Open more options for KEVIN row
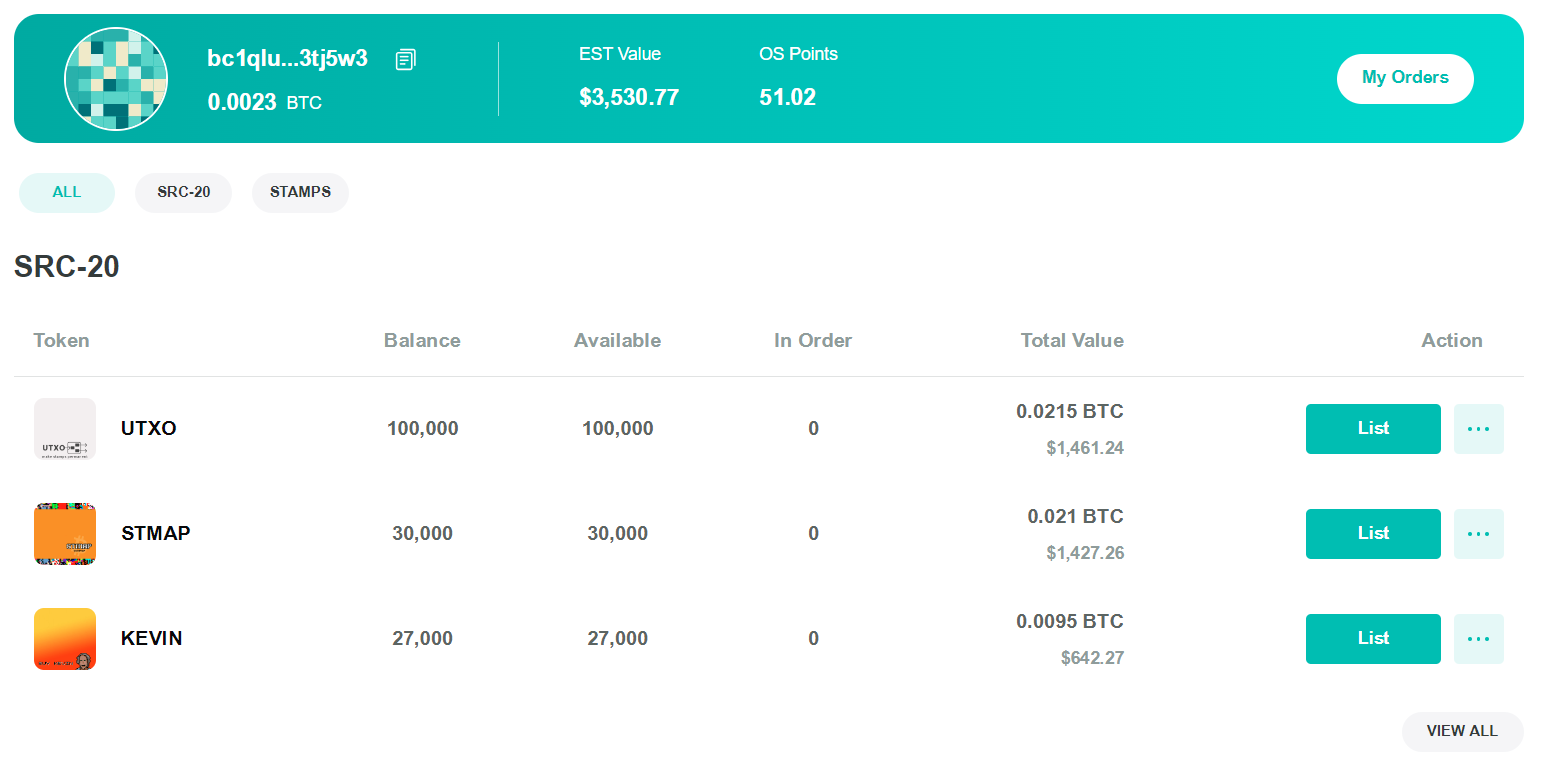This screenshot has height=763, width=1561. (1478, 639)
